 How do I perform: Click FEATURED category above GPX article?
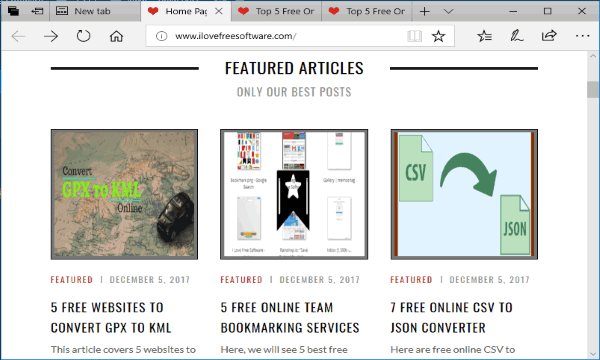[72, 280]
